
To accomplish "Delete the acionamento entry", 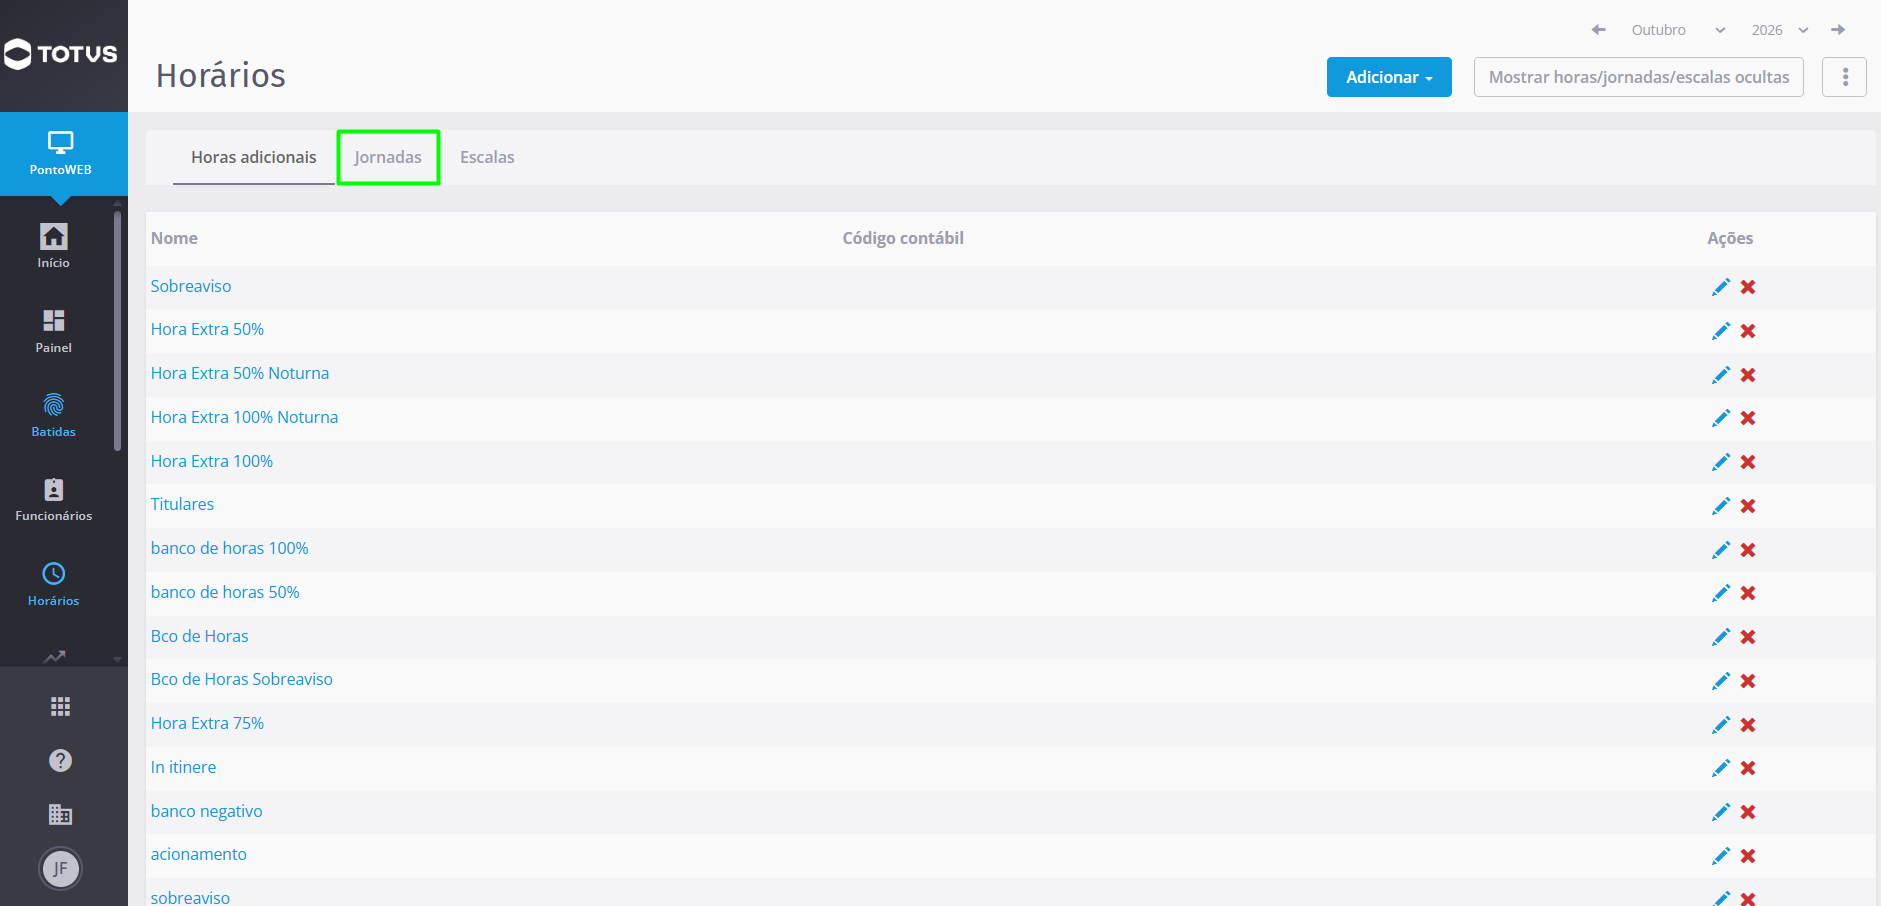I will pyautogui.click(x=1748, y=856).
